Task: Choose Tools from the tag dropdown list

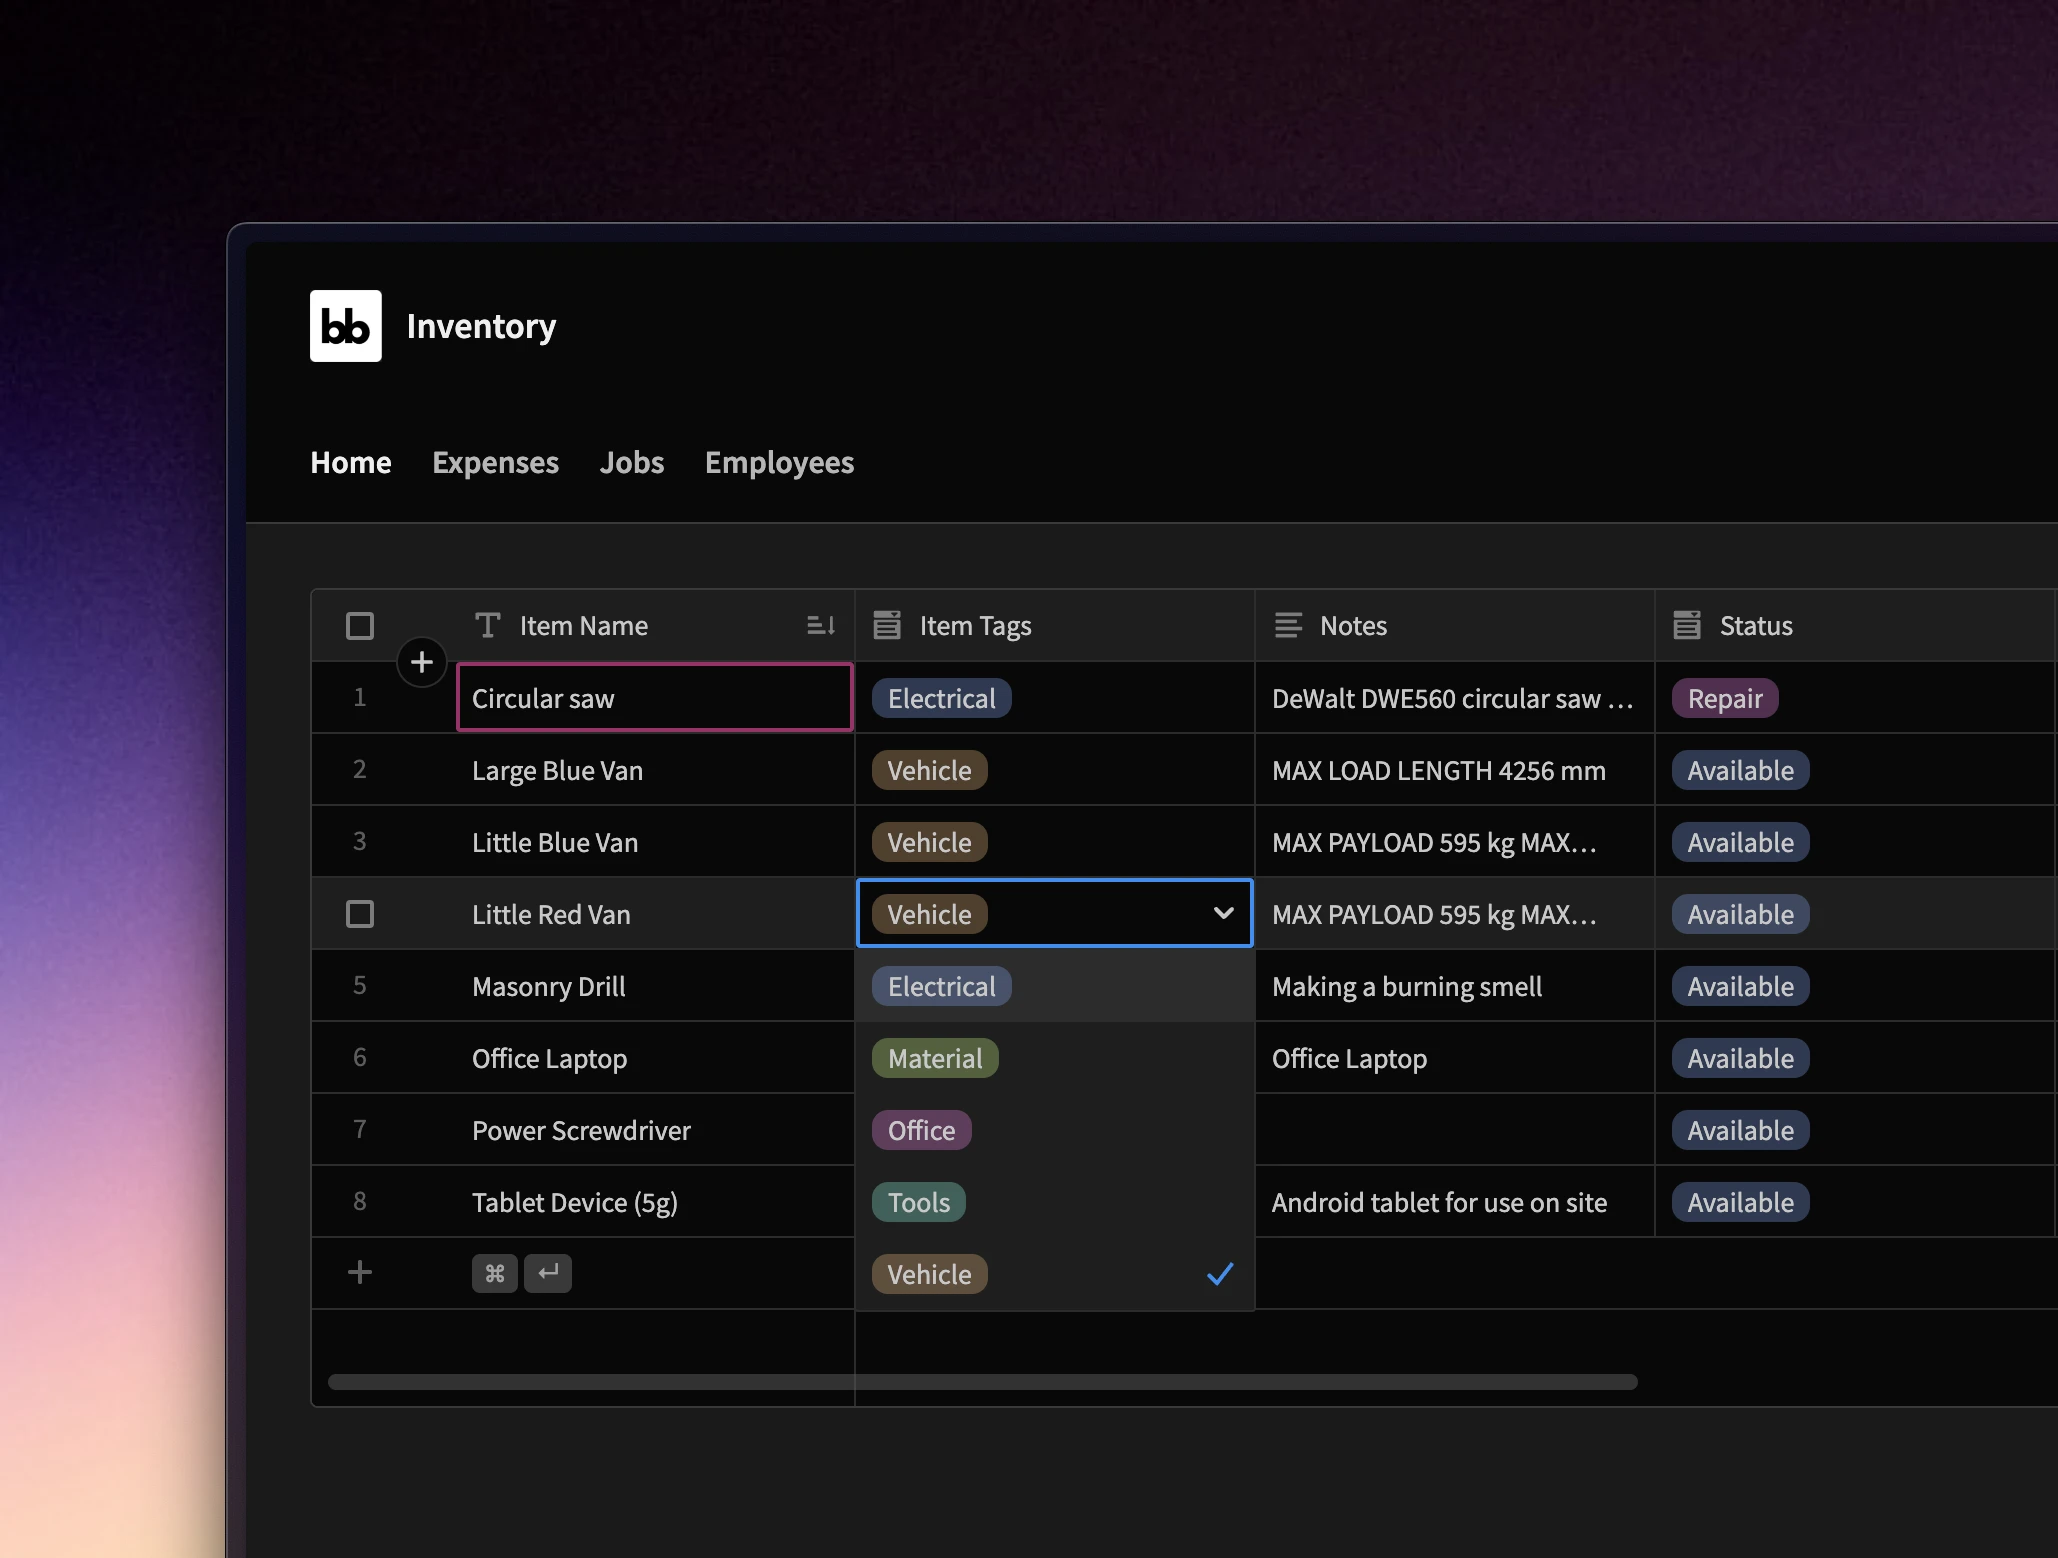Action: point(1055,1202)
